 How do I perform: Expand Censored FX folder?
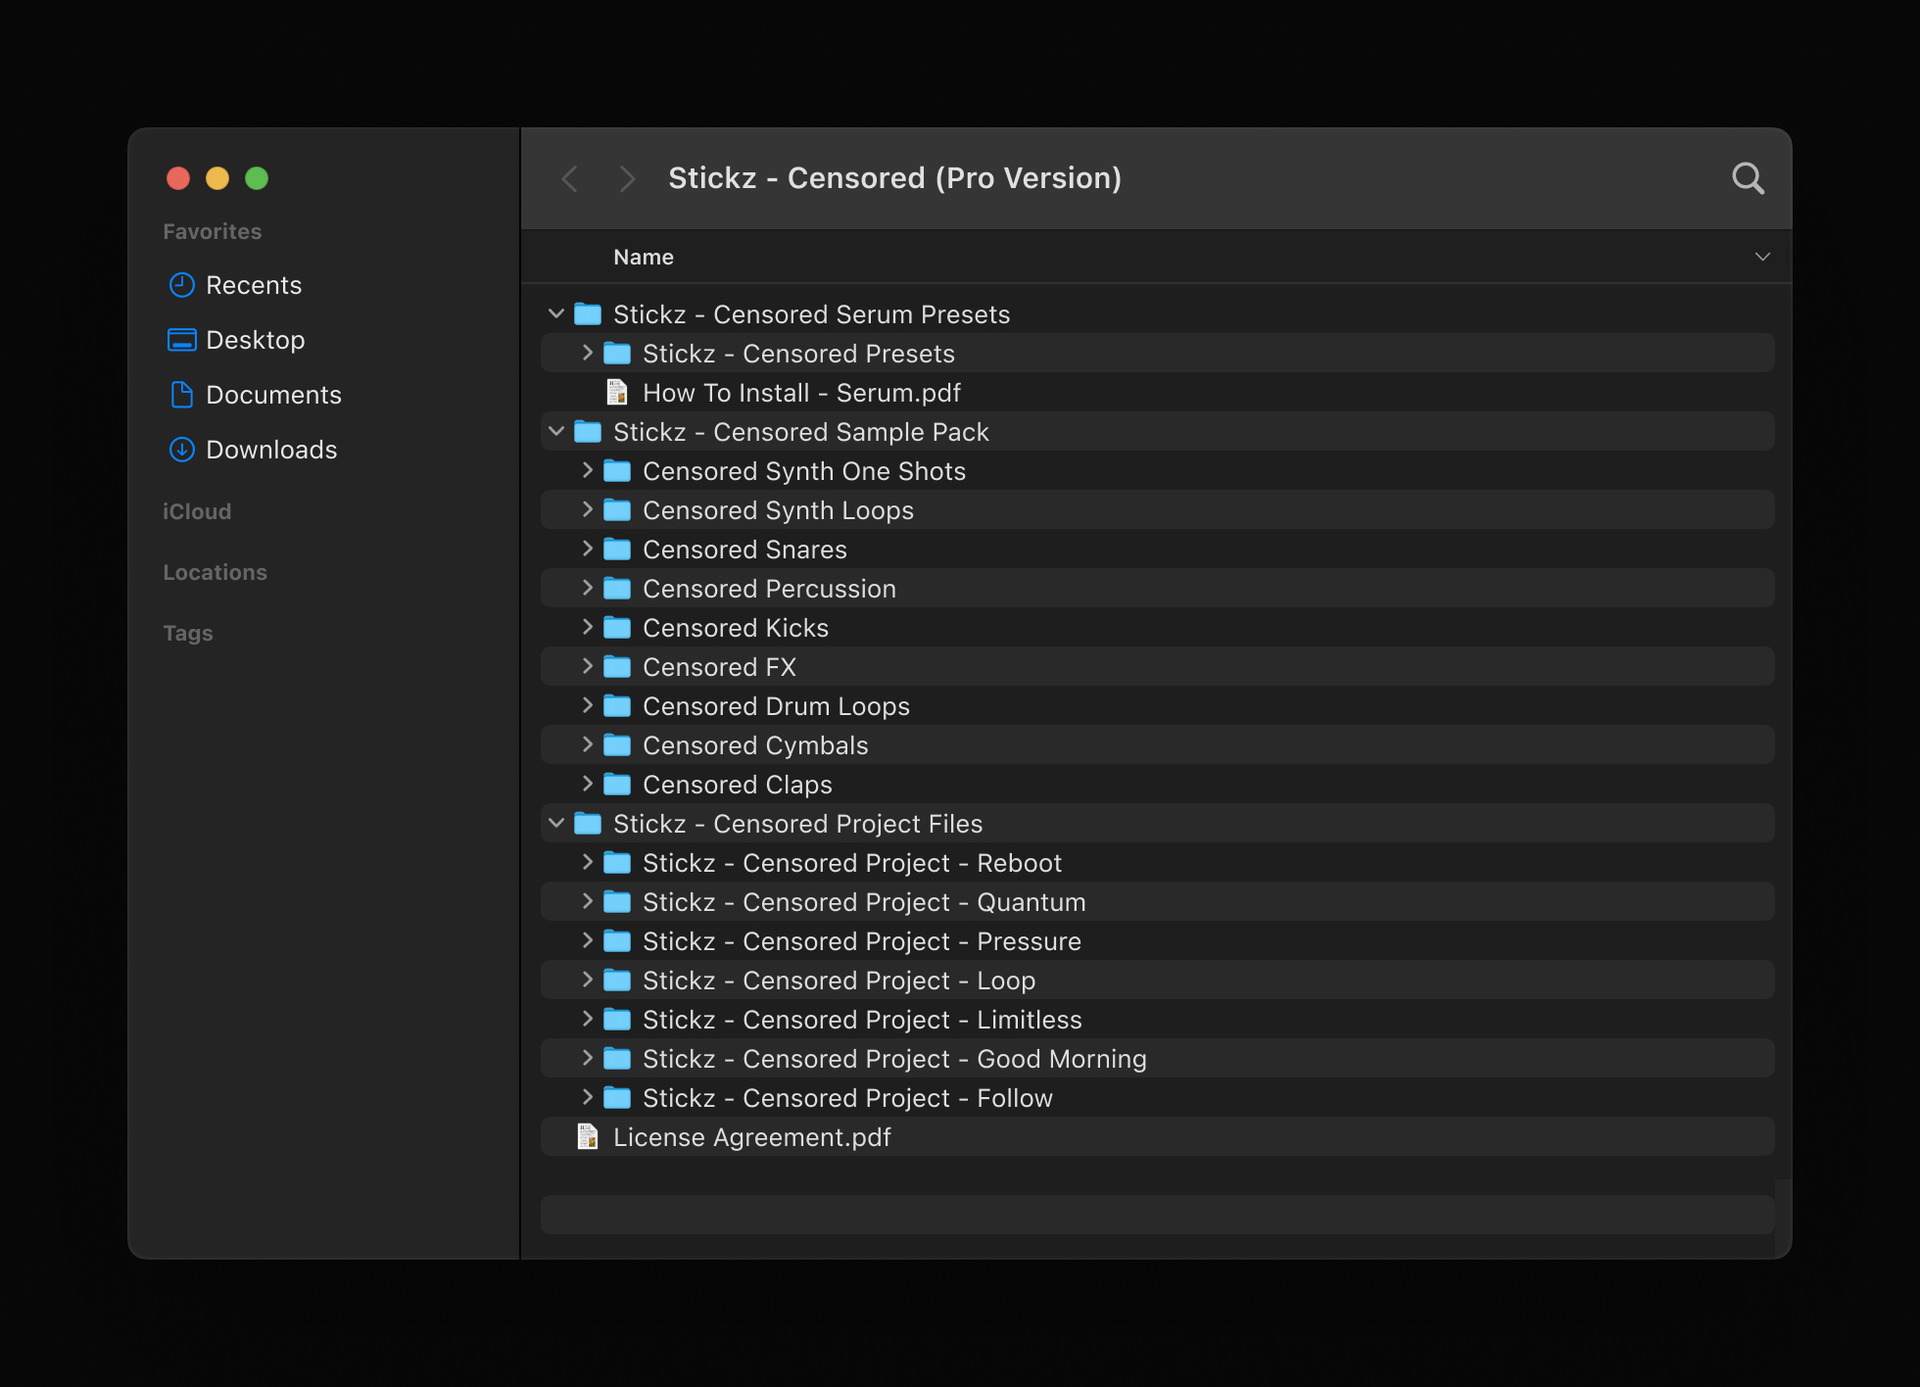(x=587, y=666)
